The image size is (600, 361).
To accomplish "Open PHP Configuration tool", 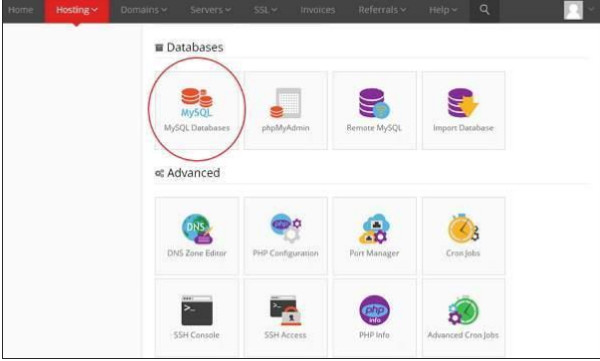I will coord(285,236).
